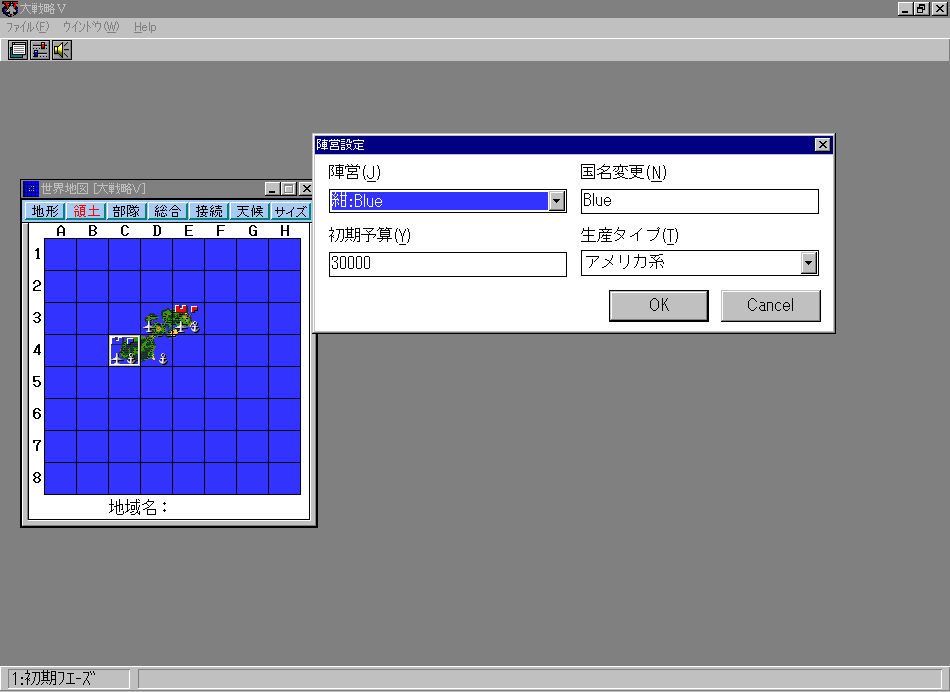This screenshot has width=950, height=692.
Task: Open the ウインドウ(W) menu
Action: pos(90,27)
